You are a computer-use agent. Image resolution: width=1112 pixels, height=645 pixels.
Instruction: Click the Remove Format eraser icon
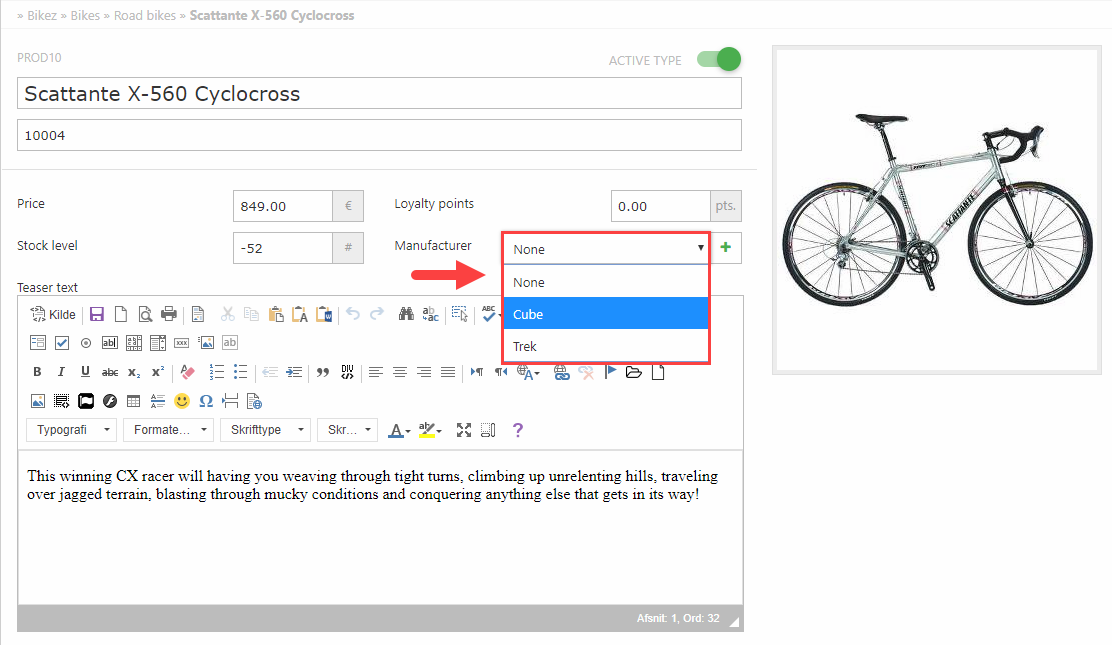[189, 372]
